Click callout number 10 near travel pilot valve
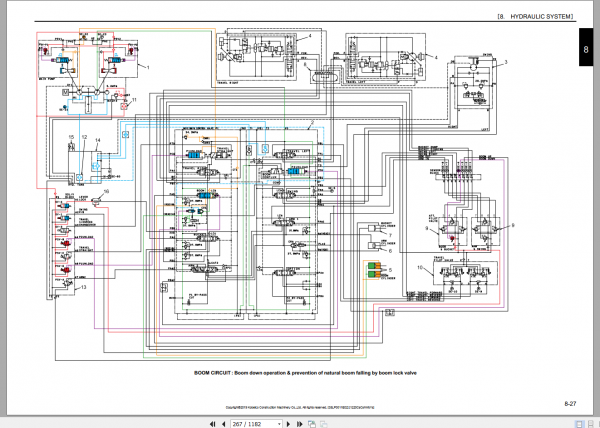This screenshot has width=600, height=428. point(420,267)
